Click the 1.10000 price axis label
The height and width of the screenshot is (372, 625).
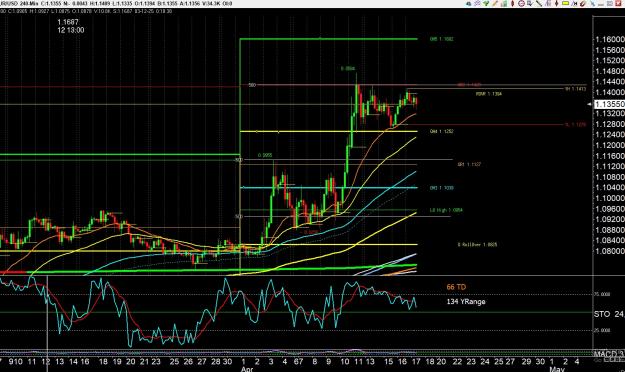(x=609, y=198)
